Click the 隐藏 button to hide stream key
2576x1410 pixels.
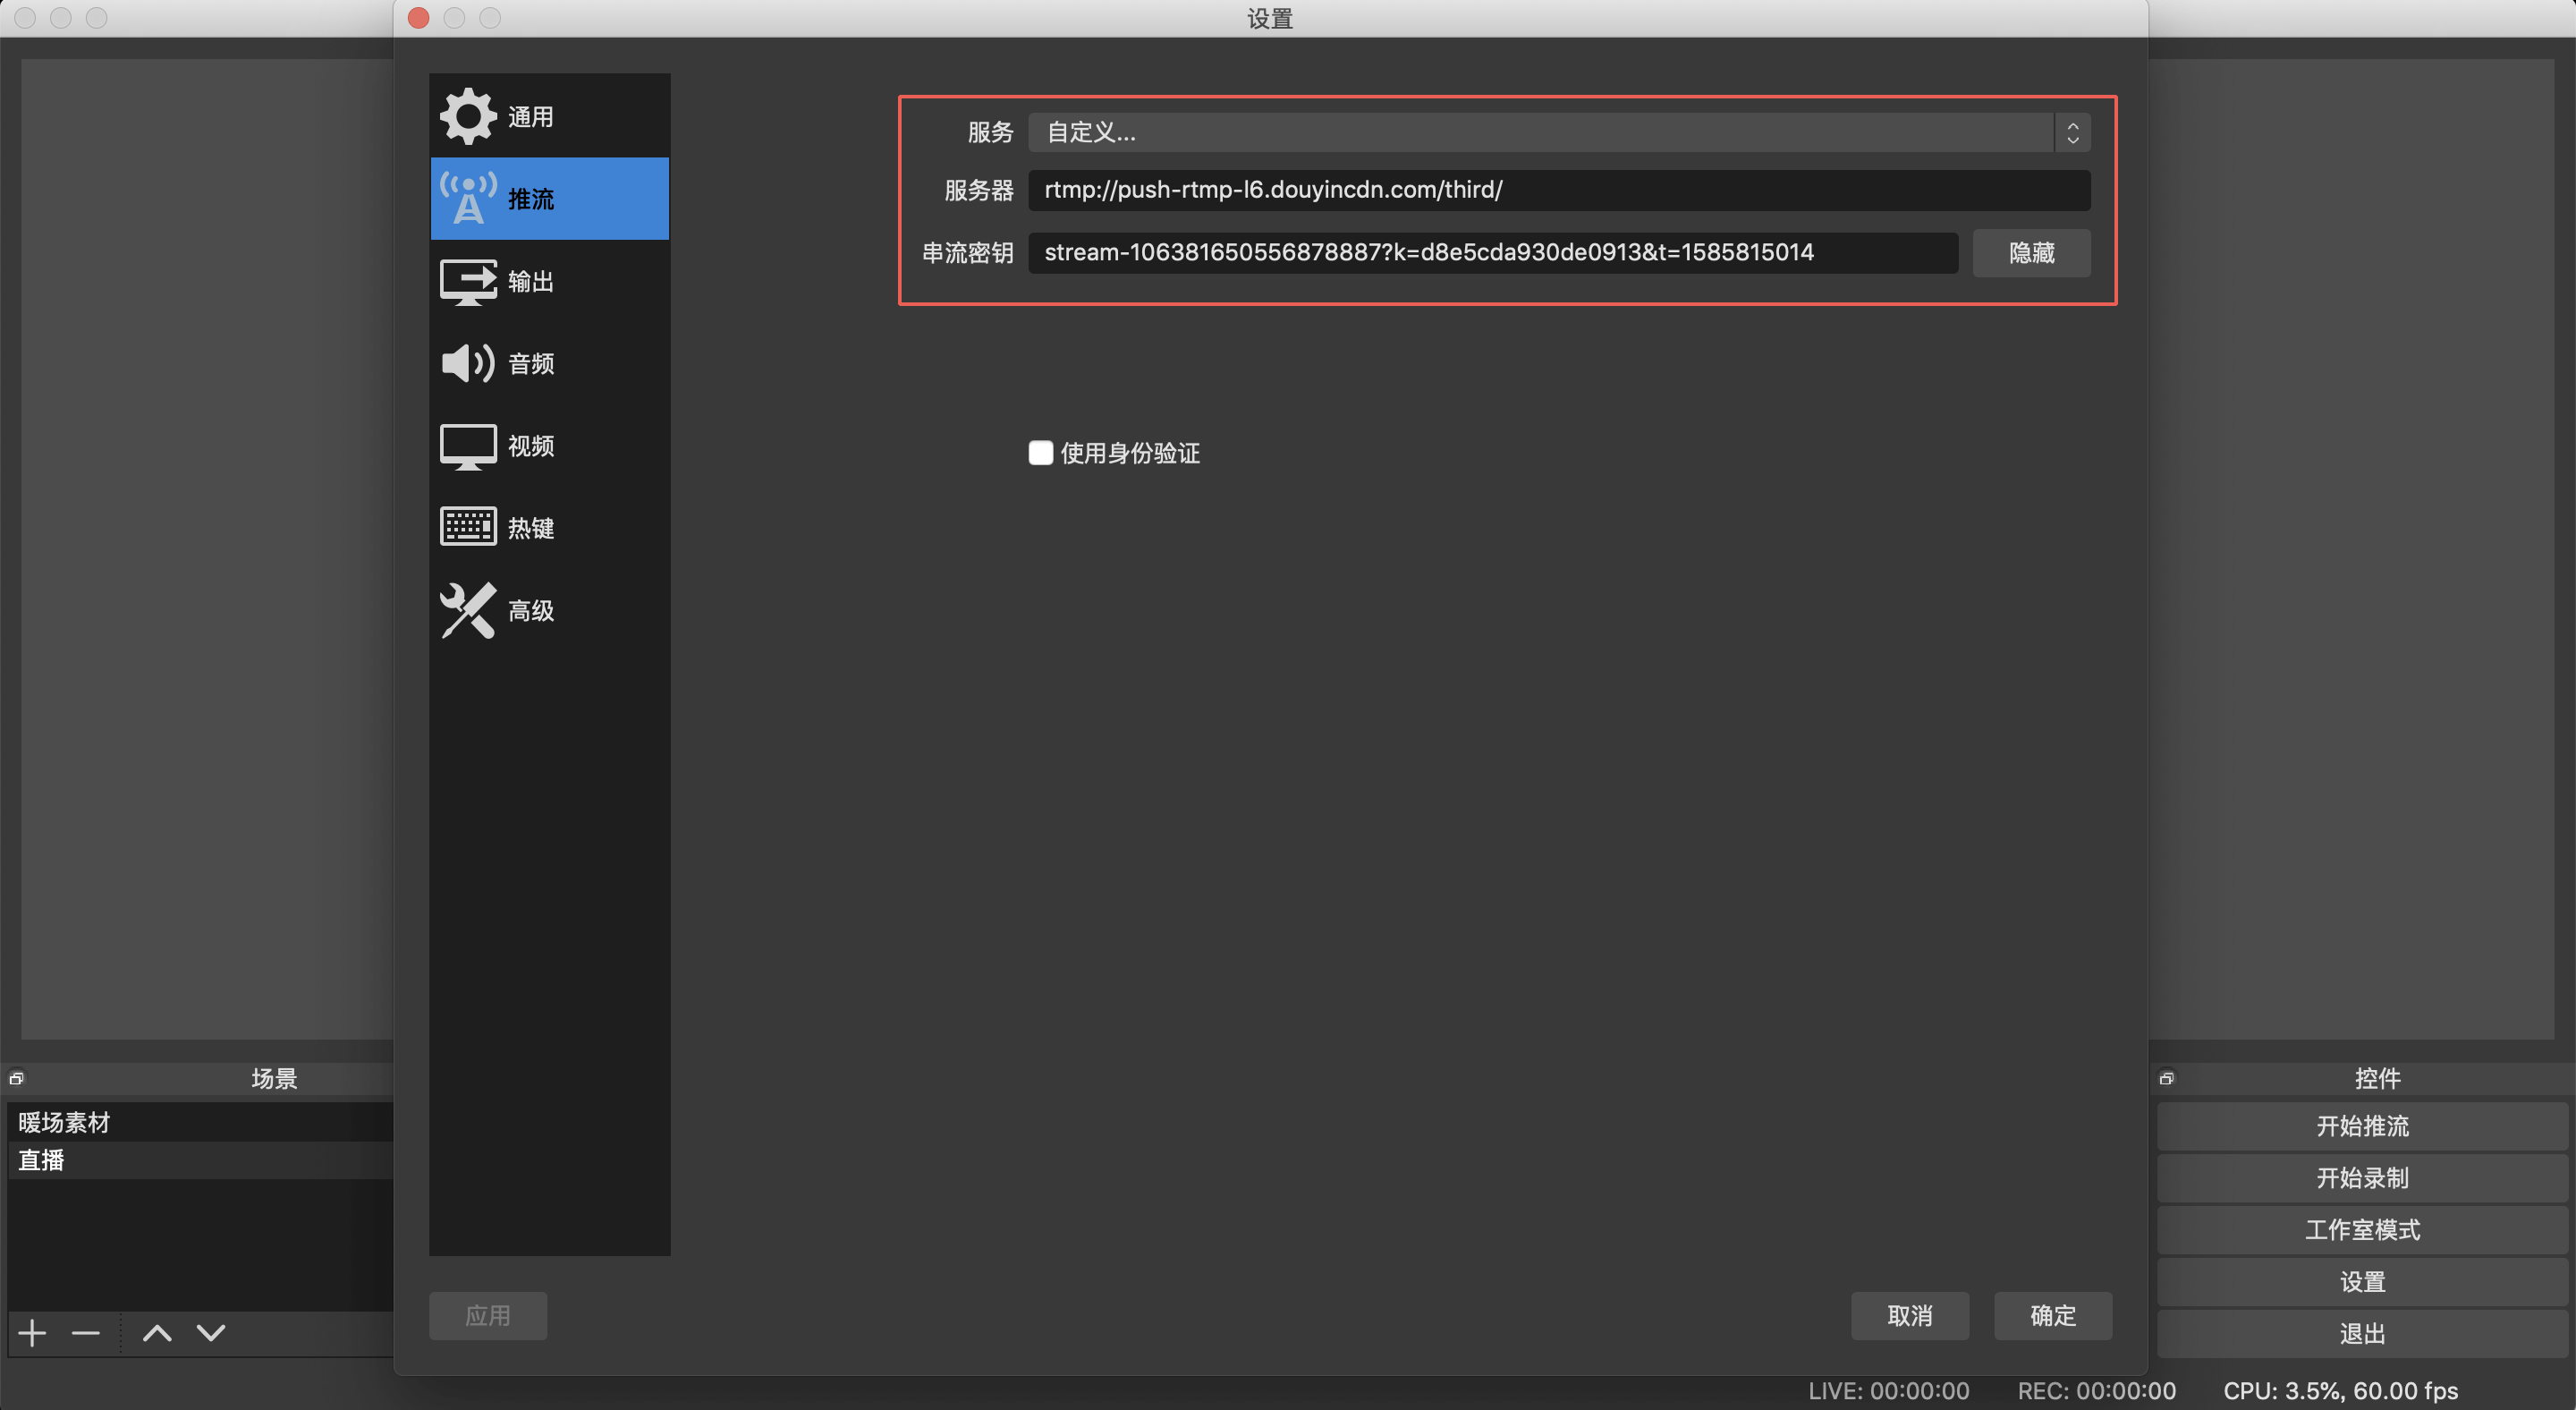pyautogui.click(x=2031, y=253)
